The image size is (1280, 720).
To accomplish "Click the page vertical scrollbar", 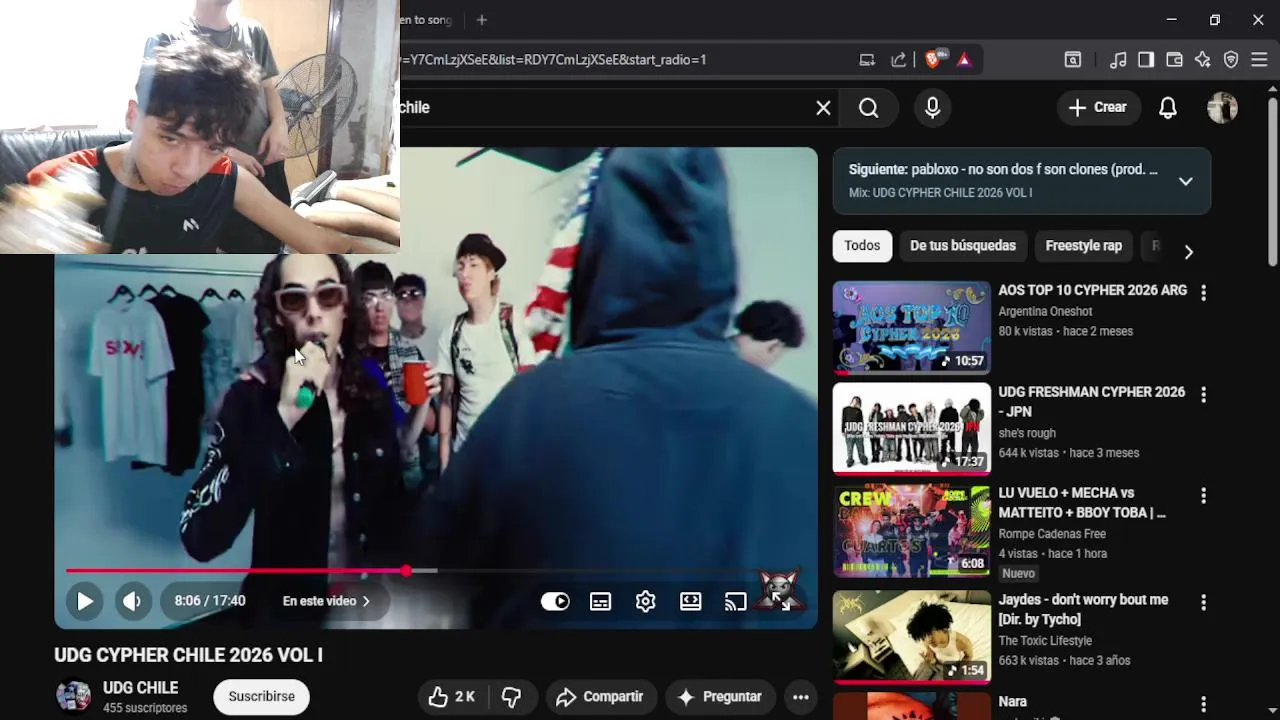I will (x=1272, y=183).
